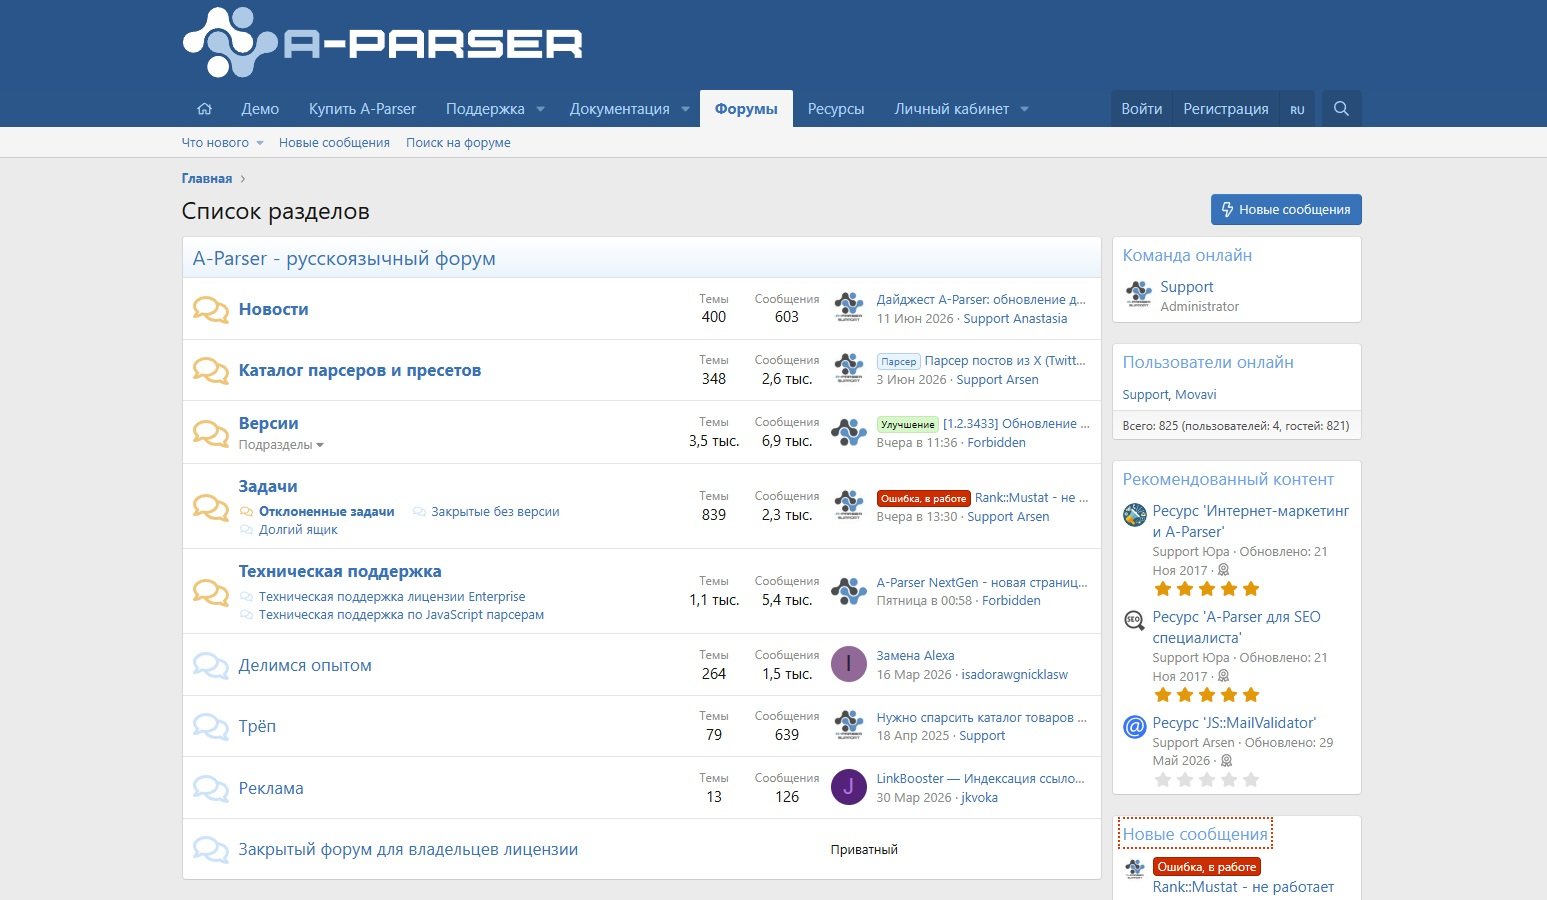
Task: Click the Movavi user link
Action: 1196,395
